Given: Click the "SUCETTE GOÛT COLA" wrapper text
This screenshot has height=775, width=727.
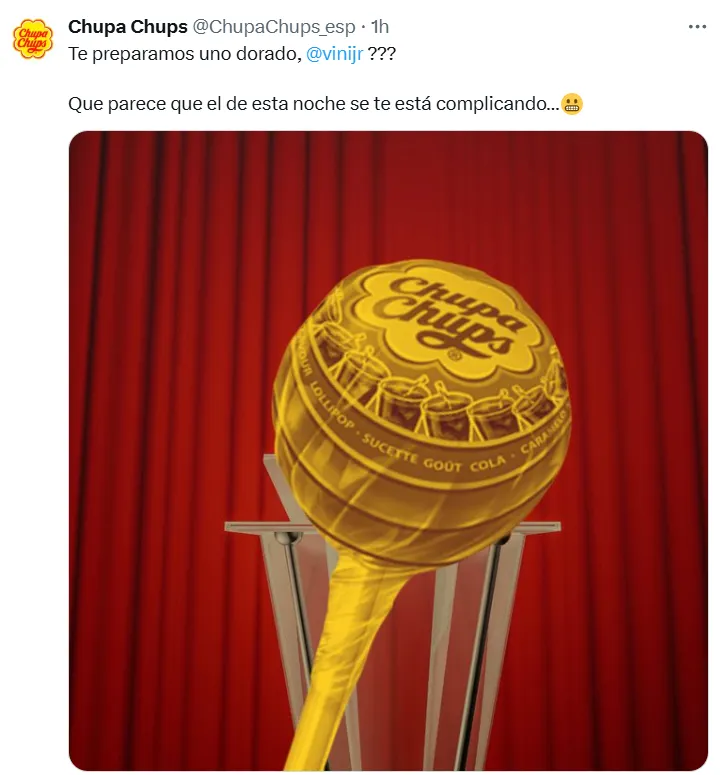Looking at the screenshot, I should (434, 455).
